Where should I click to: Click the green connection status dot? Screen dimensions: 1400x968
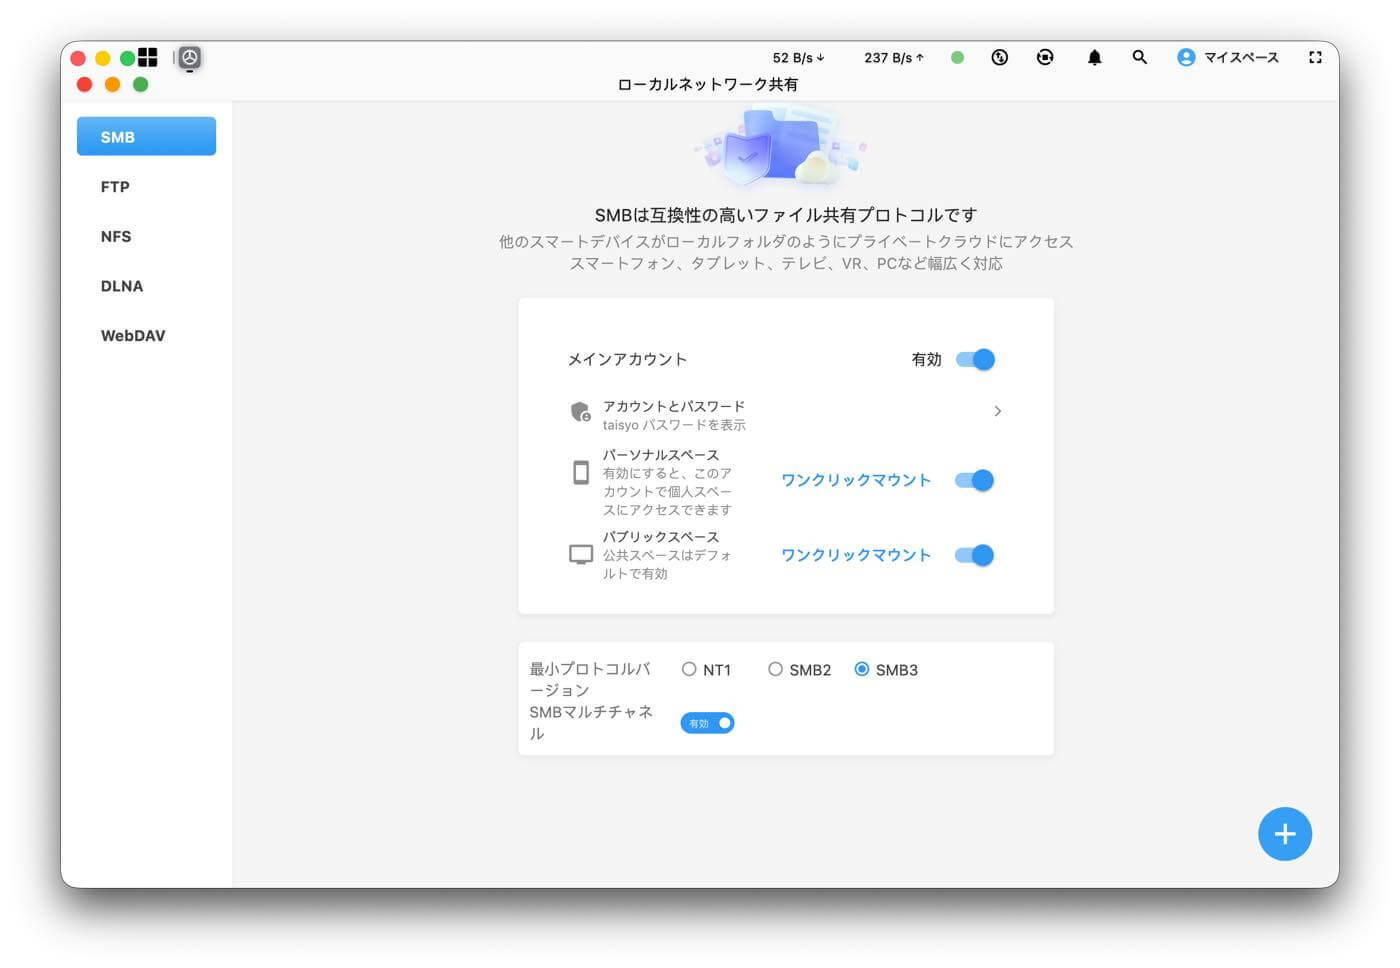click(x=957, y=57)
